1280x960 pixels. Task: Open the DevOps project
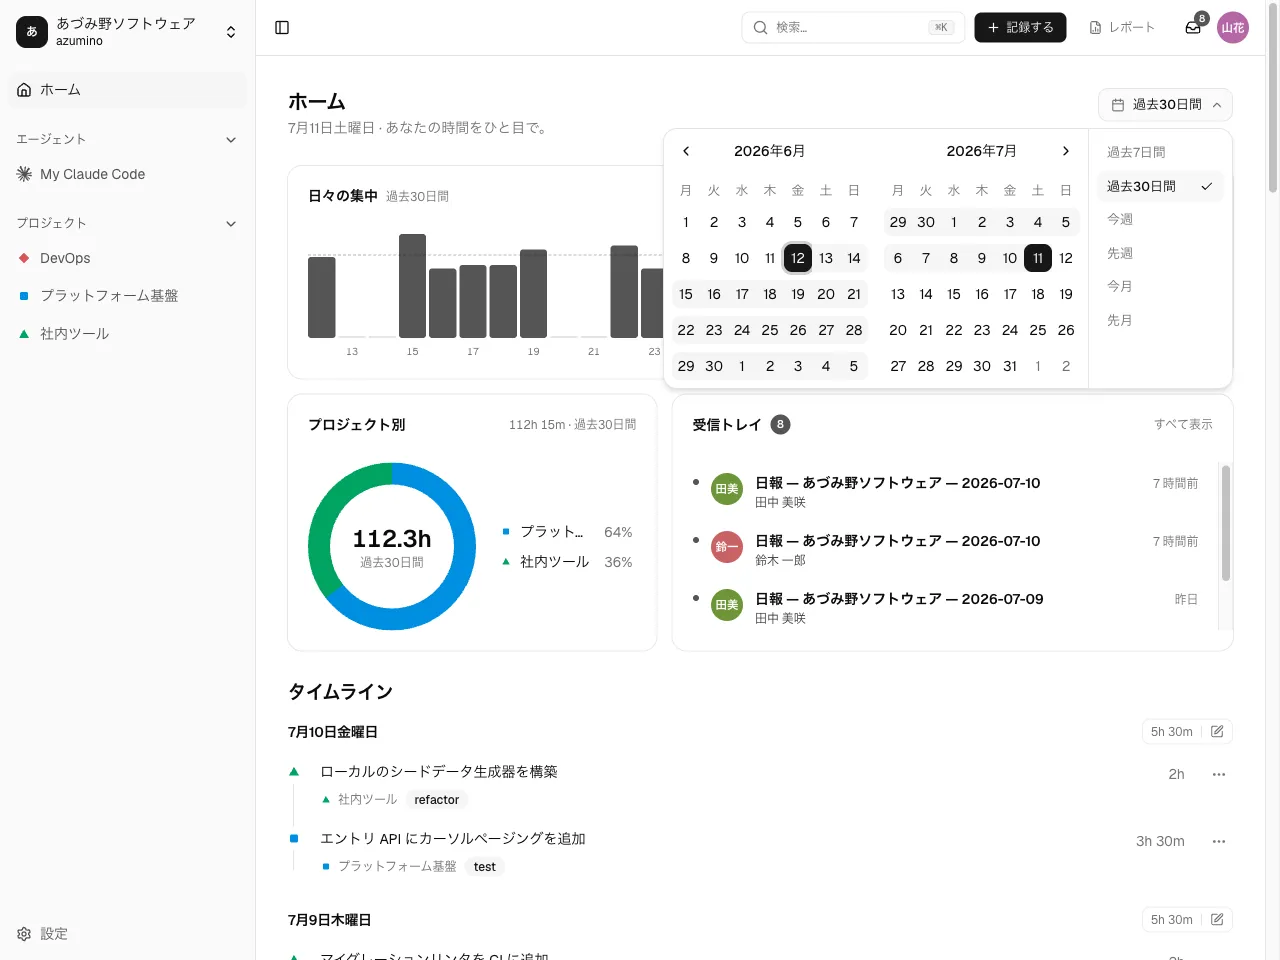(x=127, y=258)
